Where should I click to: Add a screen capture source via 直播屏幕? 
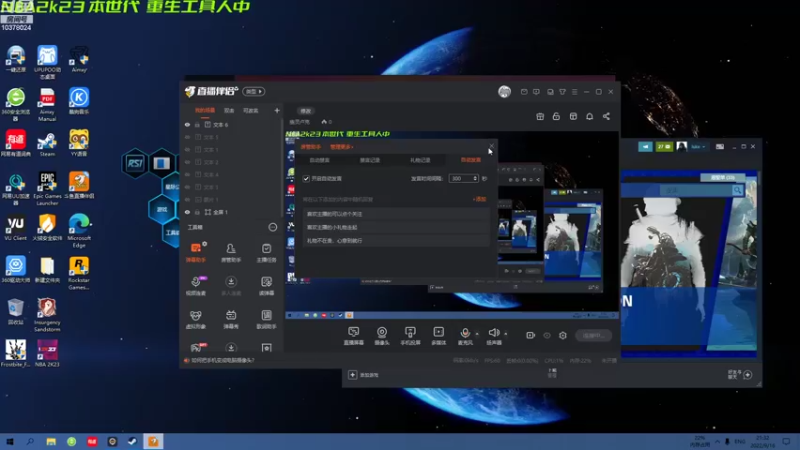pos(354,336)
